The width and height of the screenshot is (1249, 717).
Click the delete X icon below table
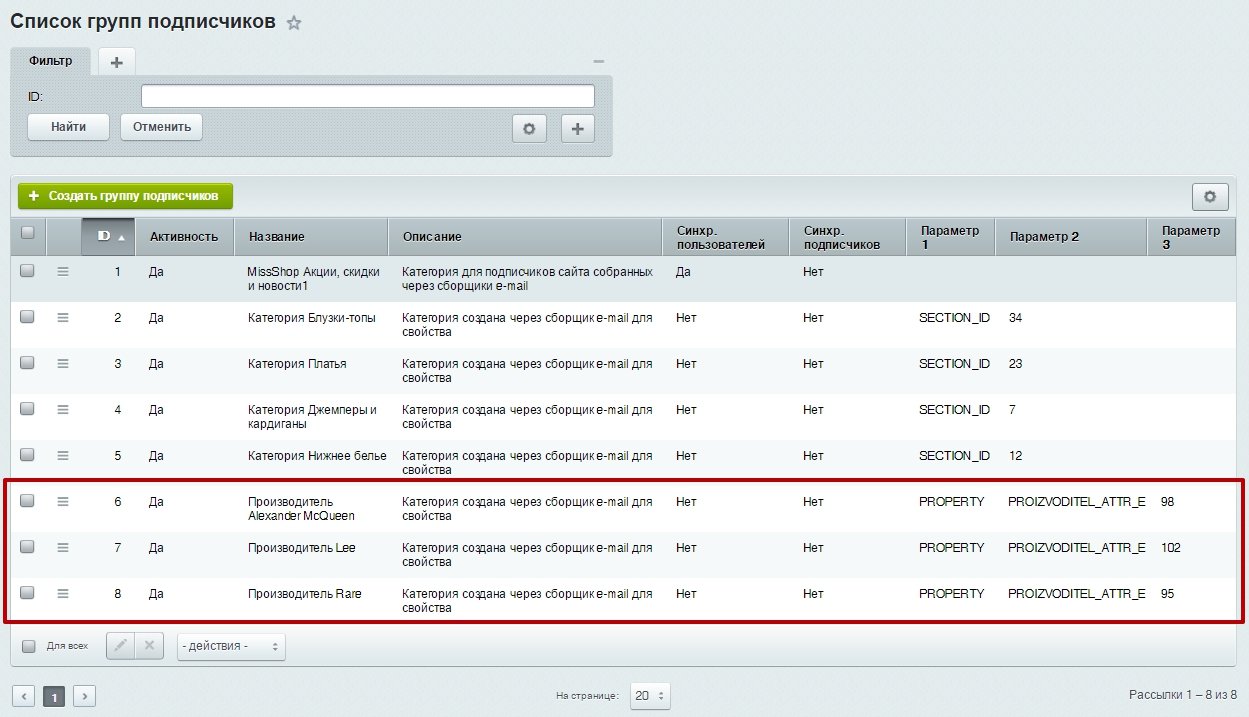click(x=148, y=646)
